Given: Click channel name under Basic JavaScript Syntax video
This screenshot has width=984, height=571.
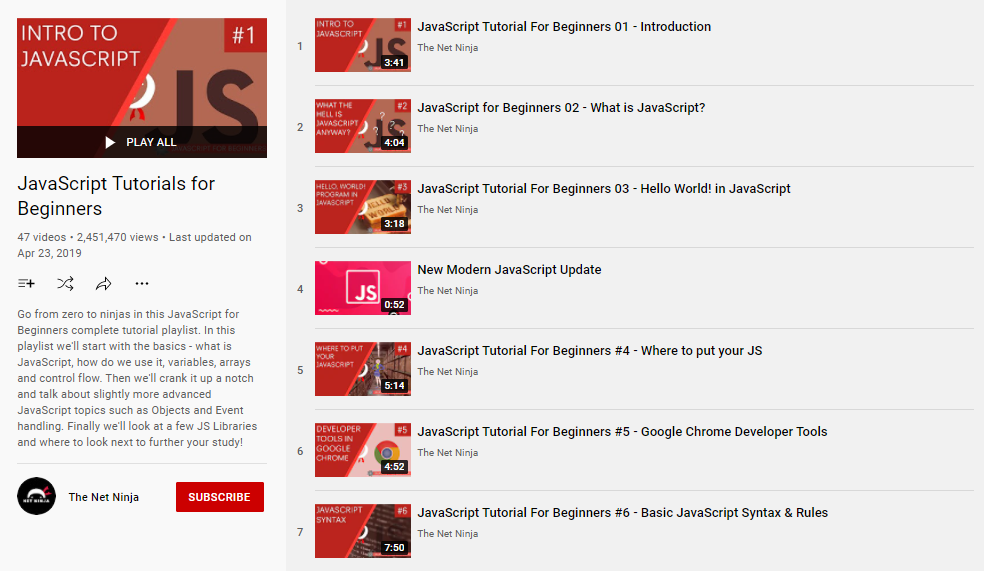Looking at the screenshot, I should click(447, 533).
